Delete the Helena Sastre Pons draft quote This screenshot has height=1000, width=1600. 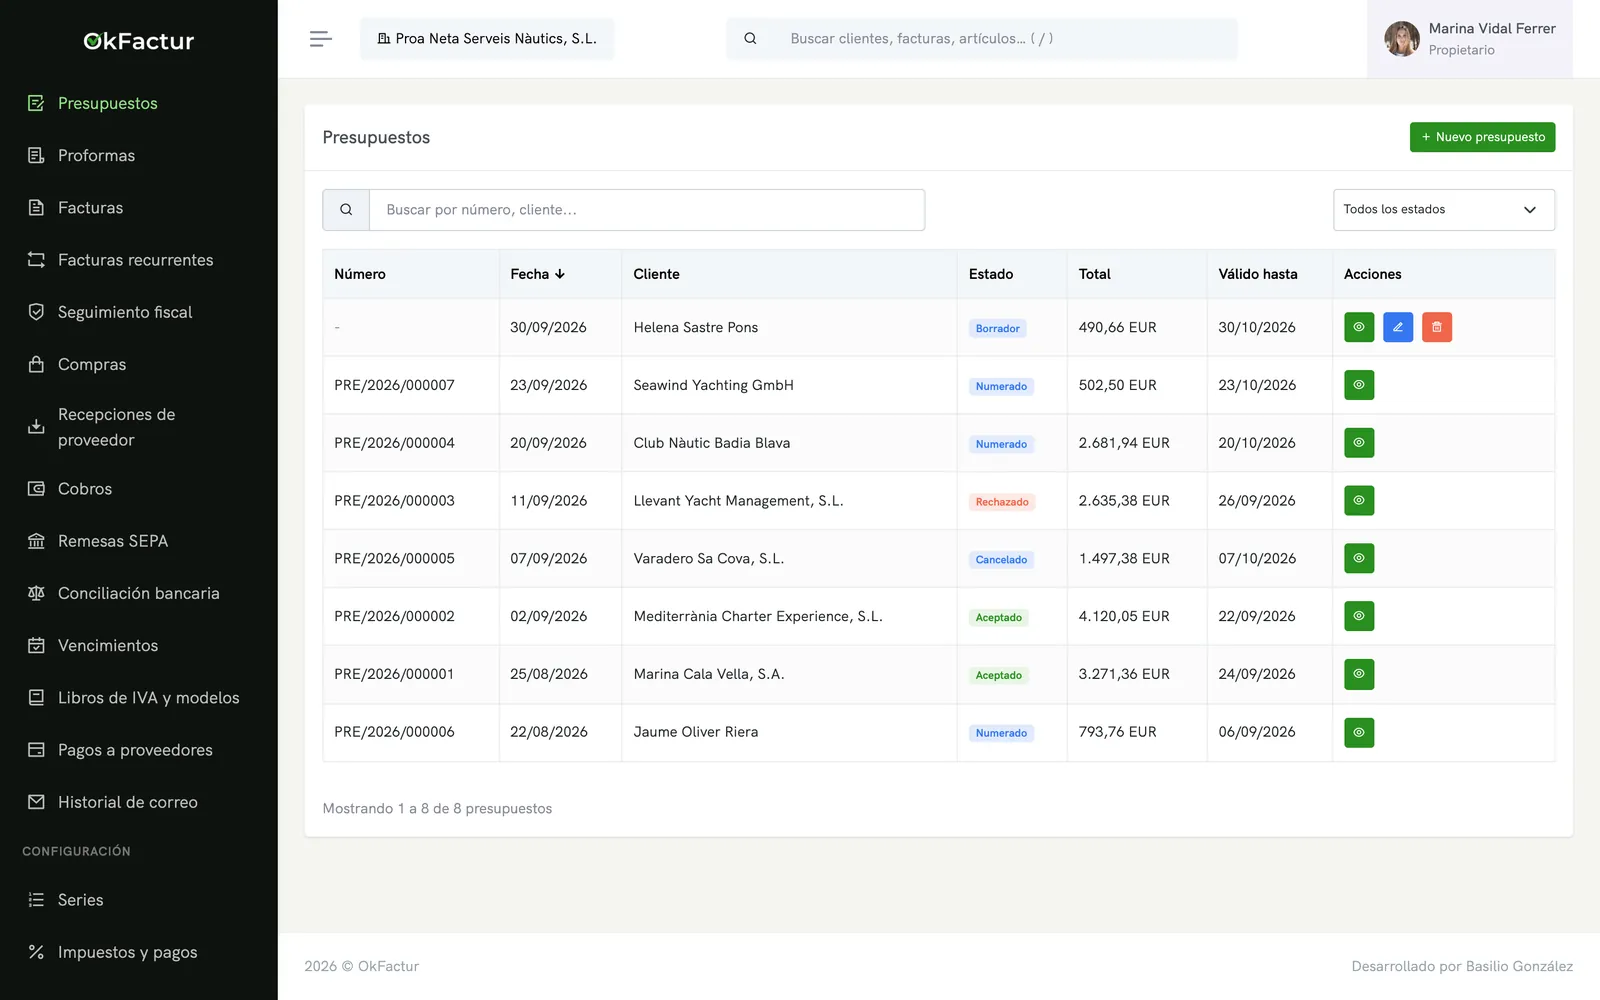pos(1437,327)
